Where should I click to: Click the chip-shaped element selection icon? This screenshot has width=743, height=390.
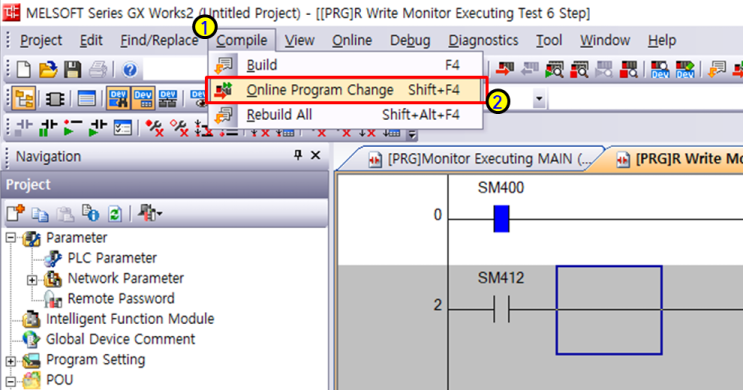click(54, 99)
